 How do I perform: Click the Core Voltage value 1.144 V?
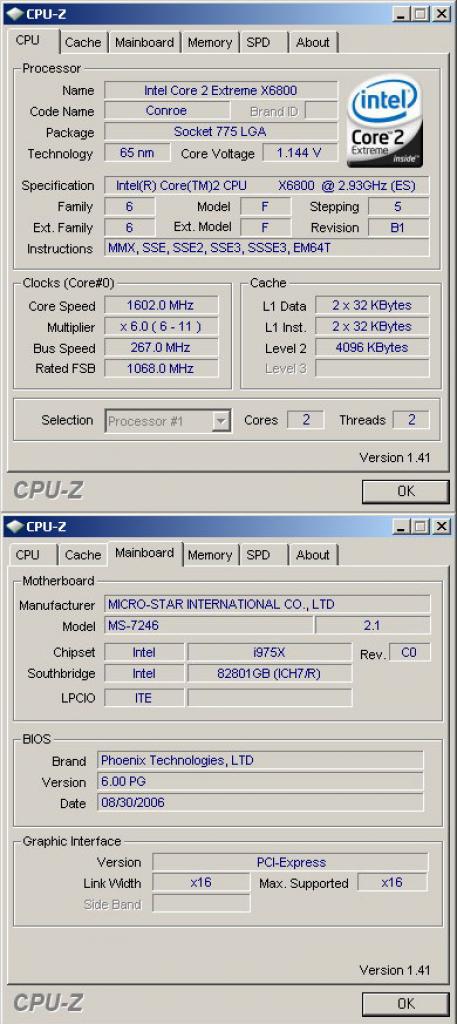(x=300, y=153)
